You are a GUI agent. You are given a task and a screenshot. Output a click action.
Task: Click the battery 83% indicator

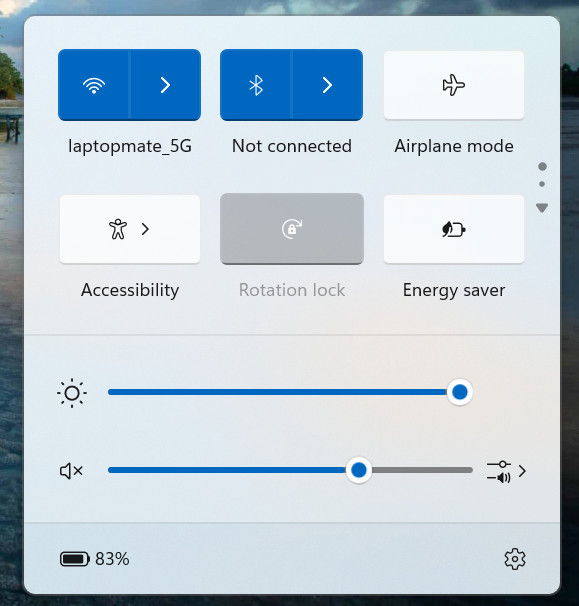[x=95, y=559]
